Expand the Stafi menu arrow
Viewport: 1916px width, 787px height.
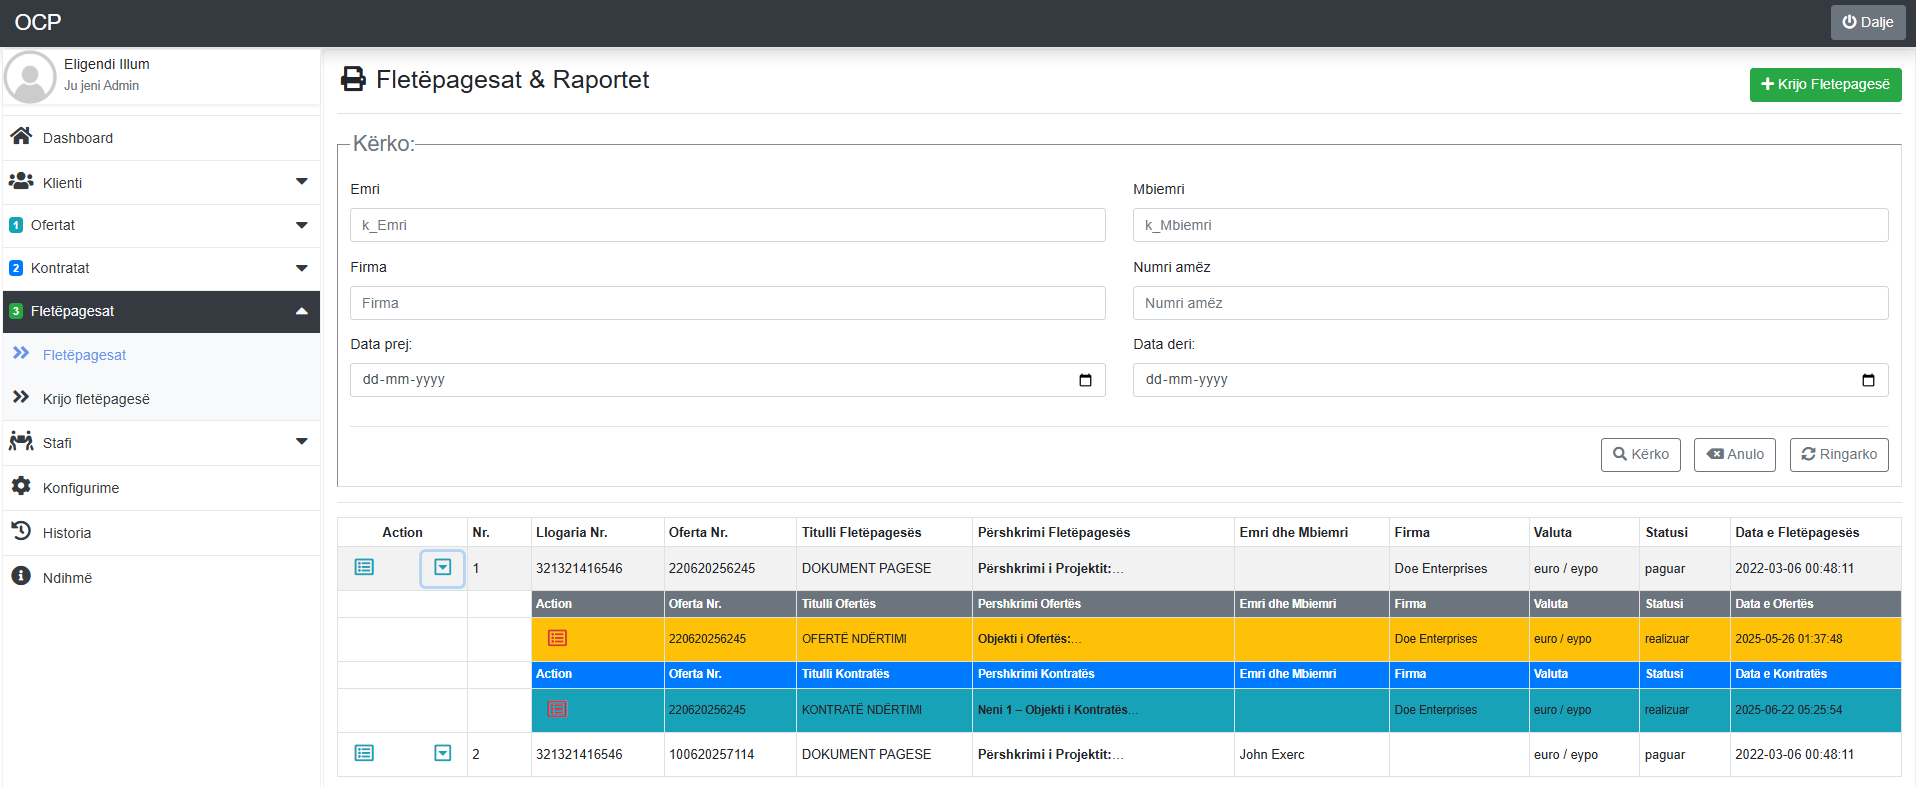(301, 442)
